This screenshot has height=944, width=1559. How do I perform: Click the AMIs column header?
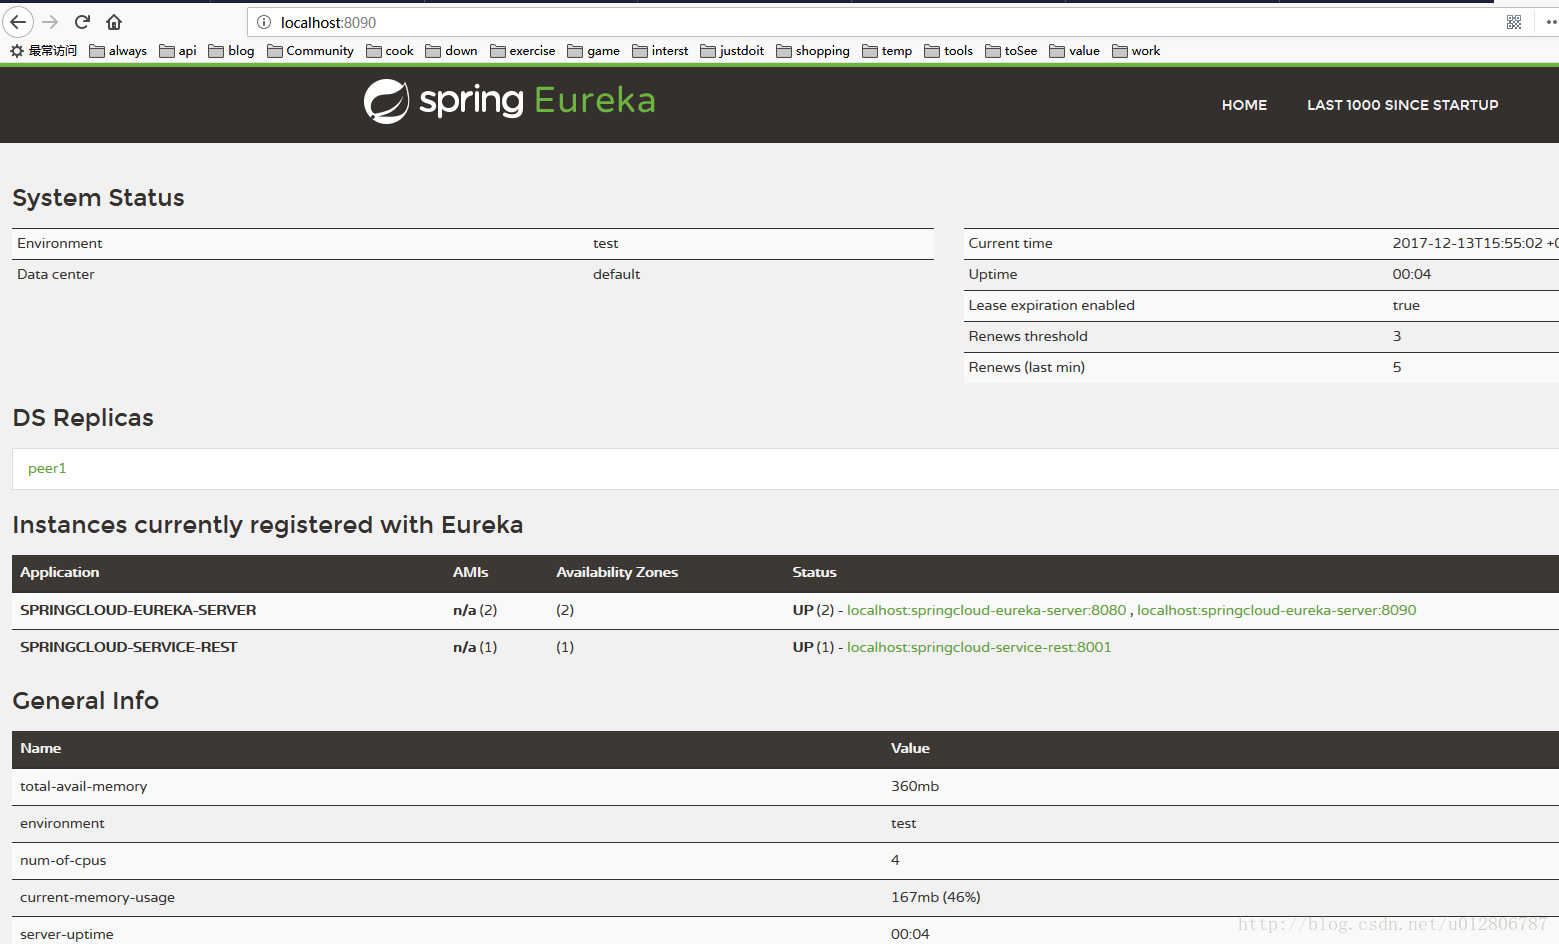click(x=471, y=572)
